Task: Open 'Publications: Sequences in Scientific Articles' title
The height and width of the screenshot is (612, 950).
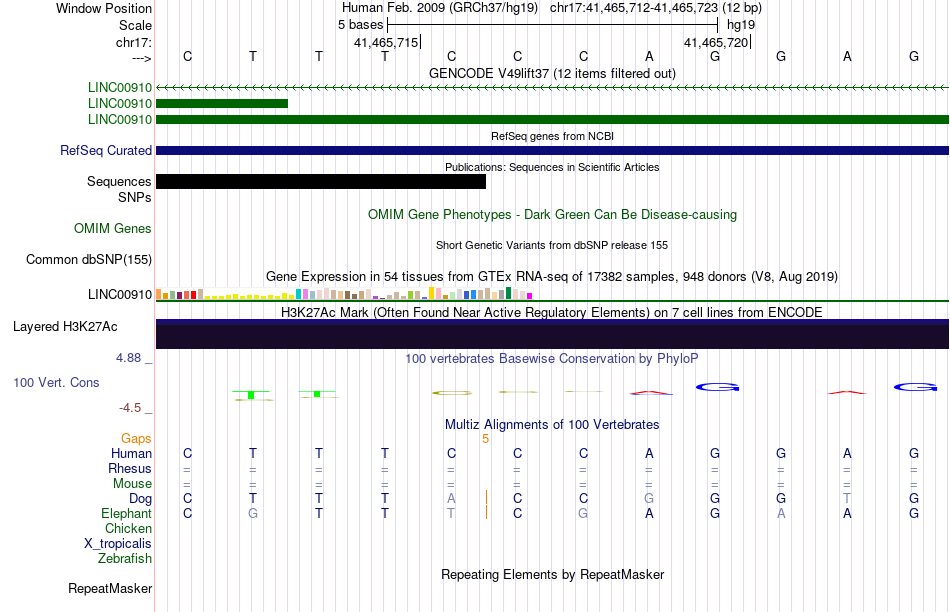Action: pos(552,167)
